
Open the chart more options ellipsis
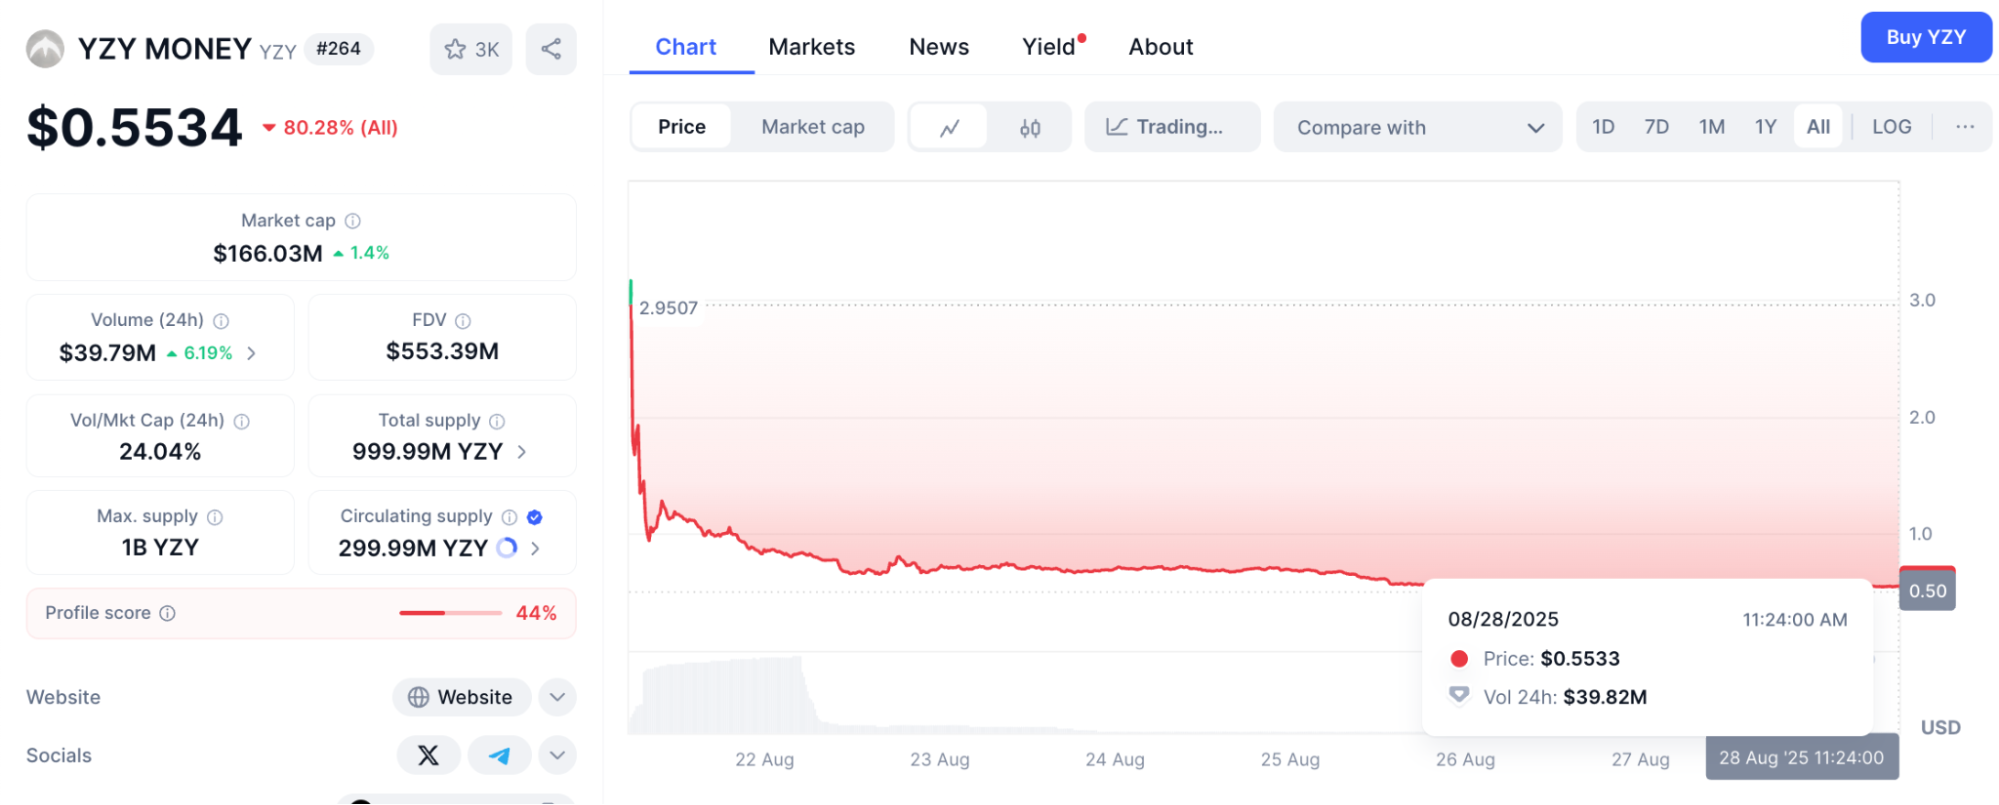coord(1964,127)
